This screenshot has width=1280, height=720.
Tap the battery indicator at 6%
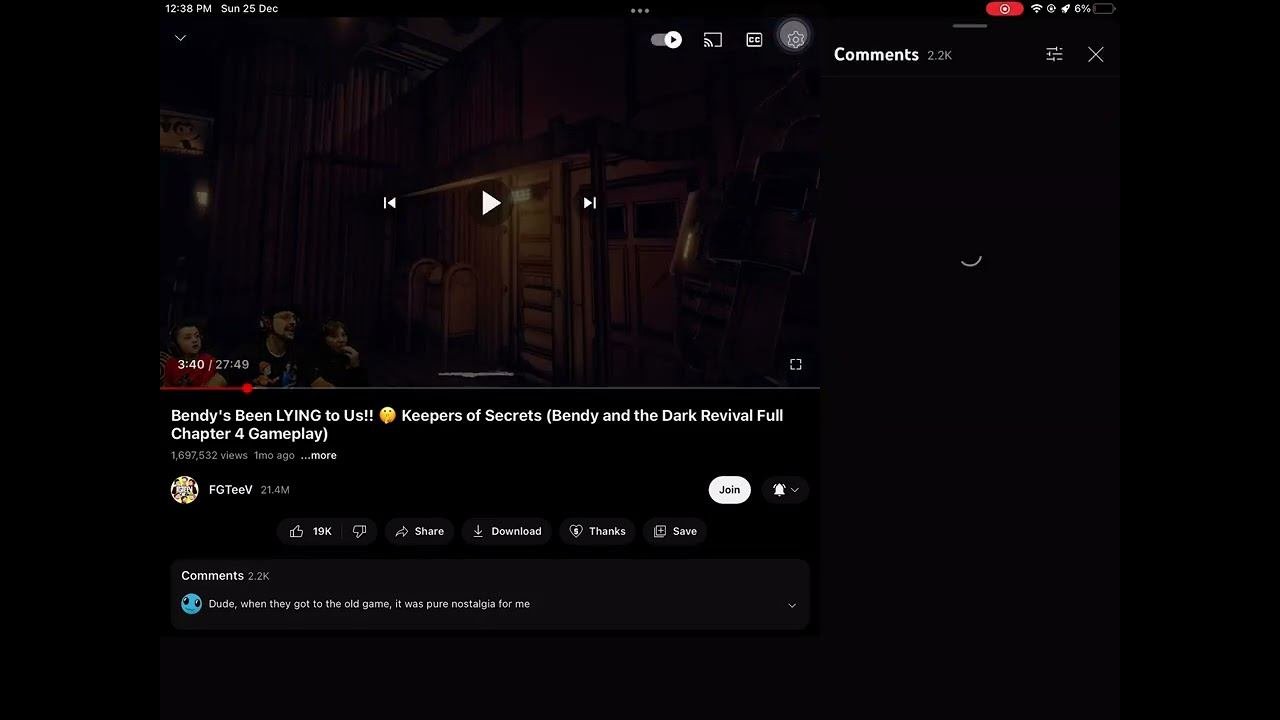(1094, 9)
